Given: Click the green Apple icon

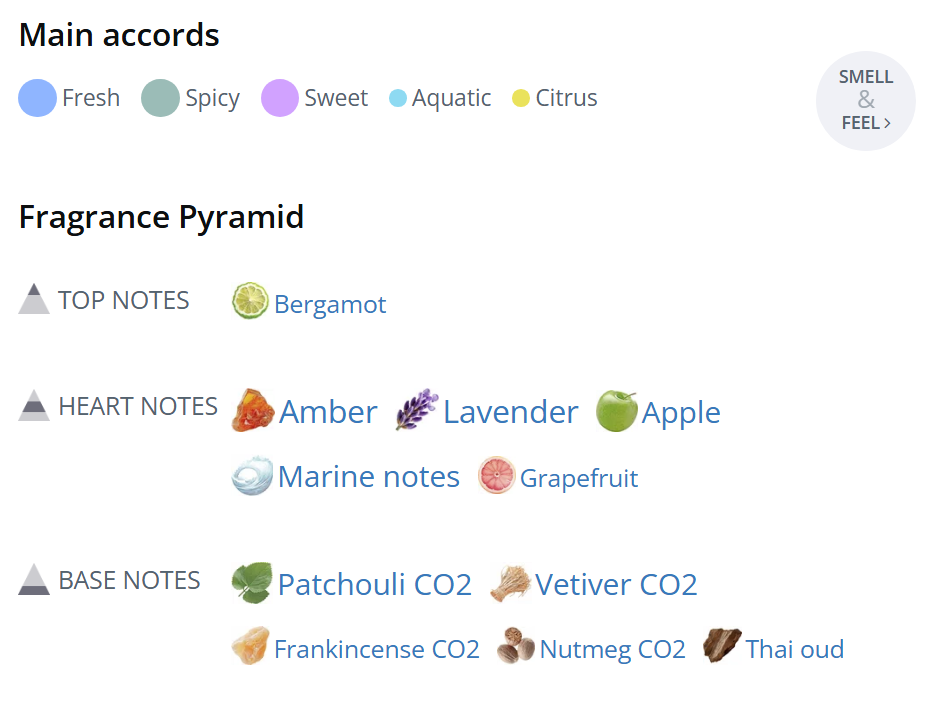Looking at the screenshot, I should 616,411.
